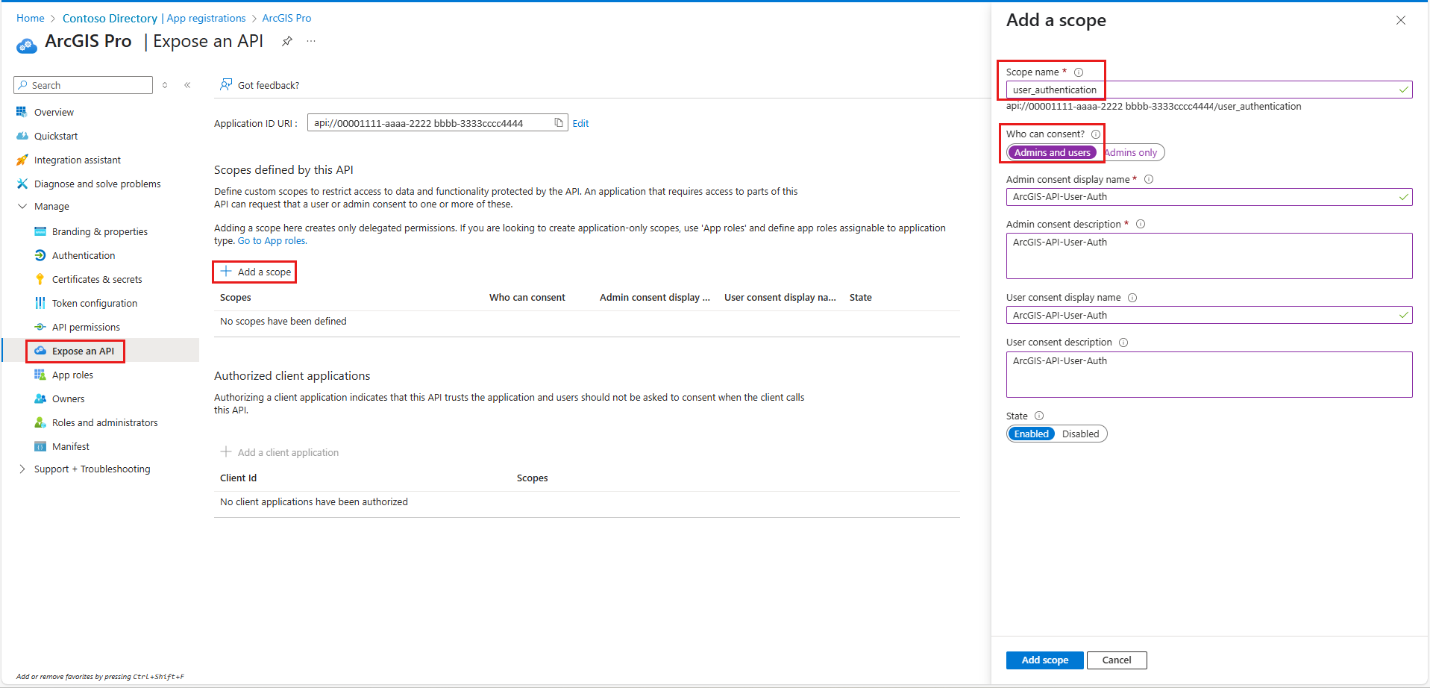Click Cancel in the Add a scope panel
The image size is (1430, 688).
click(x=1116, y=660)
